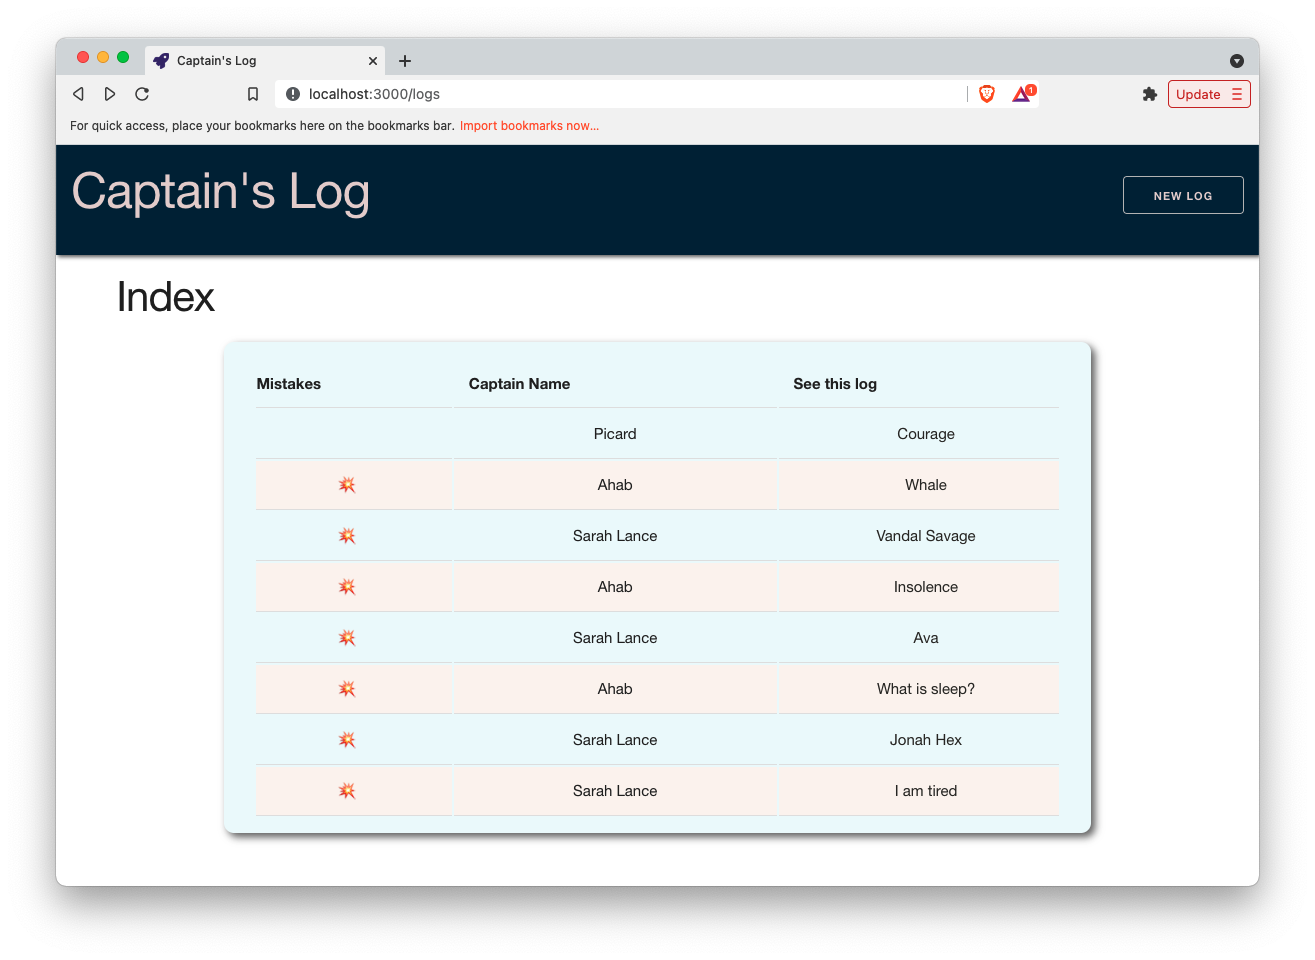The image size is (1315, 960).
Task: Open the extensions puzzle icon
Action: [1150, 94]
